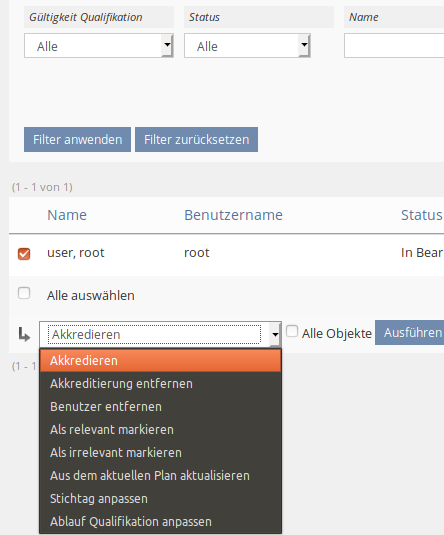Click the arrow icon beside action dropdown
This screenshot has height=535, width=444.
24,334
